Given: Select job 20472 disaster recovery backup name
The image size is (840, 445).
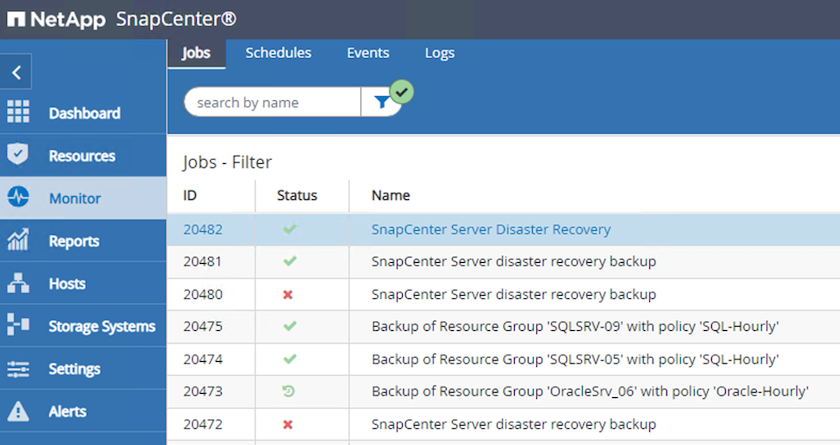Looking at the screenshot, I should pyautogui.click(x=514, y=424).
